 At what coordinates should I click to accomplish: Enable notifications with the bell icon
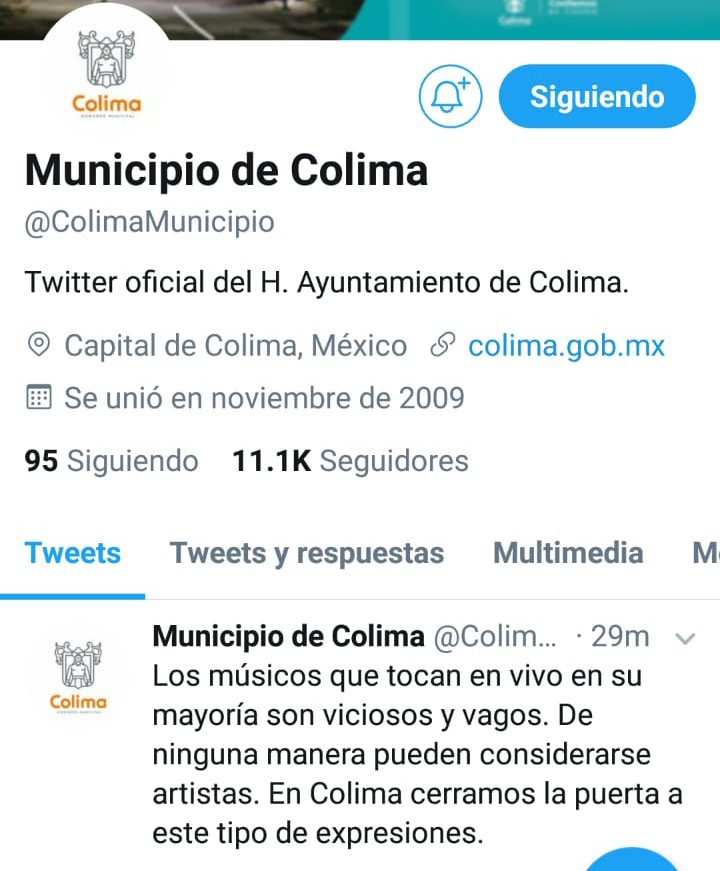point(451,96)
